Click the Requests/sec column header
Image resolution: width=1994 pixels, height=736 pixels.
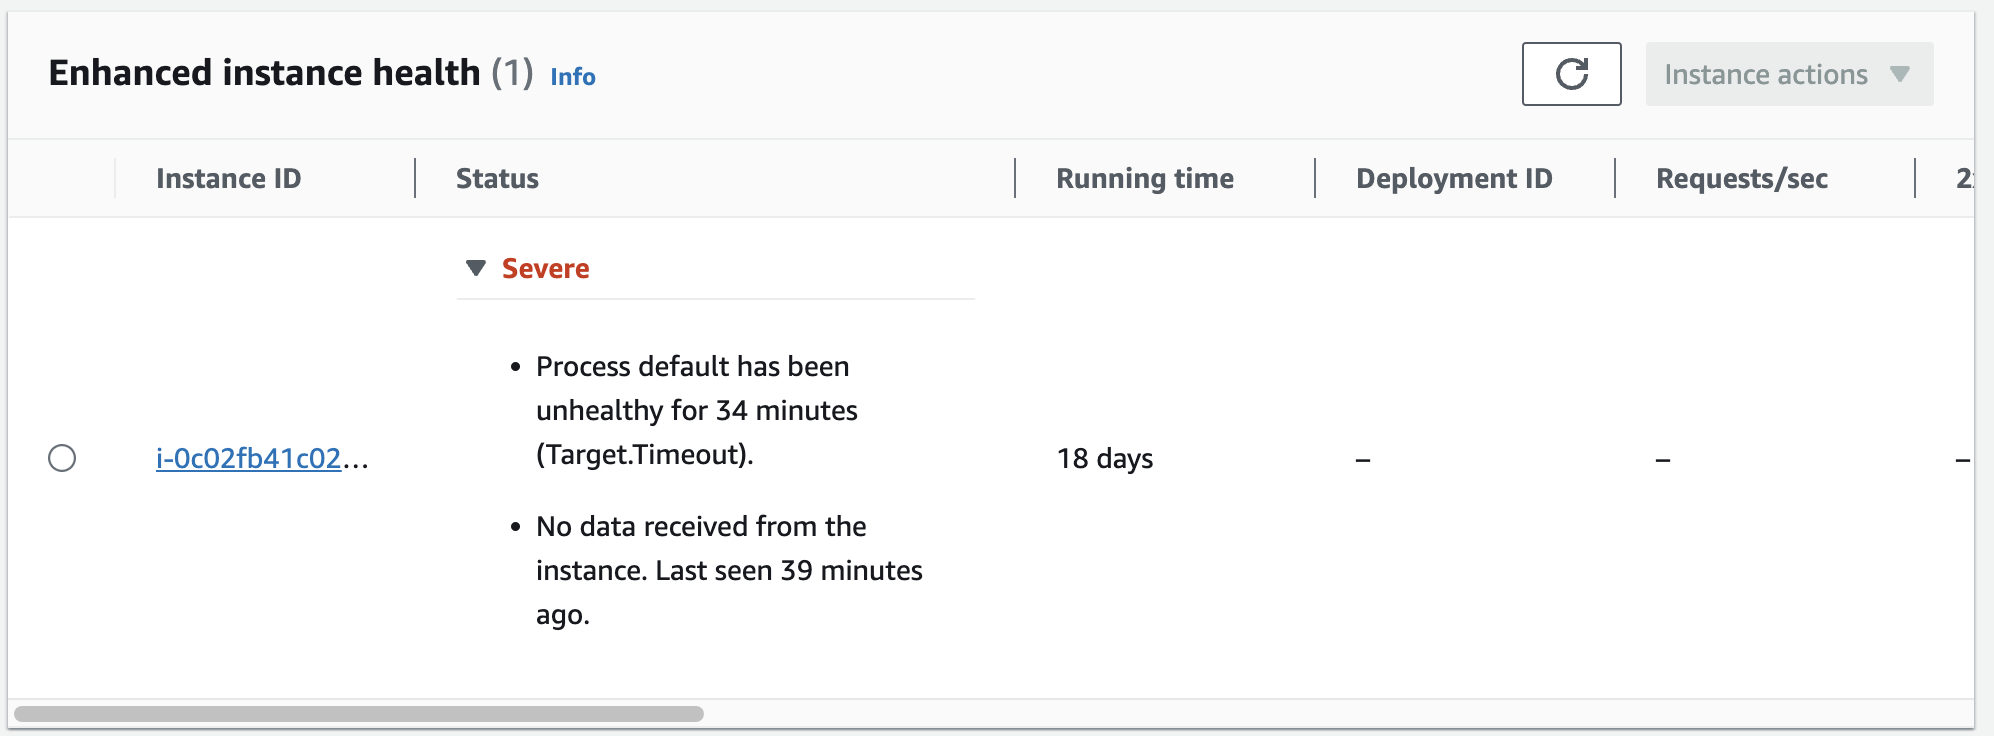point(1742,178)
